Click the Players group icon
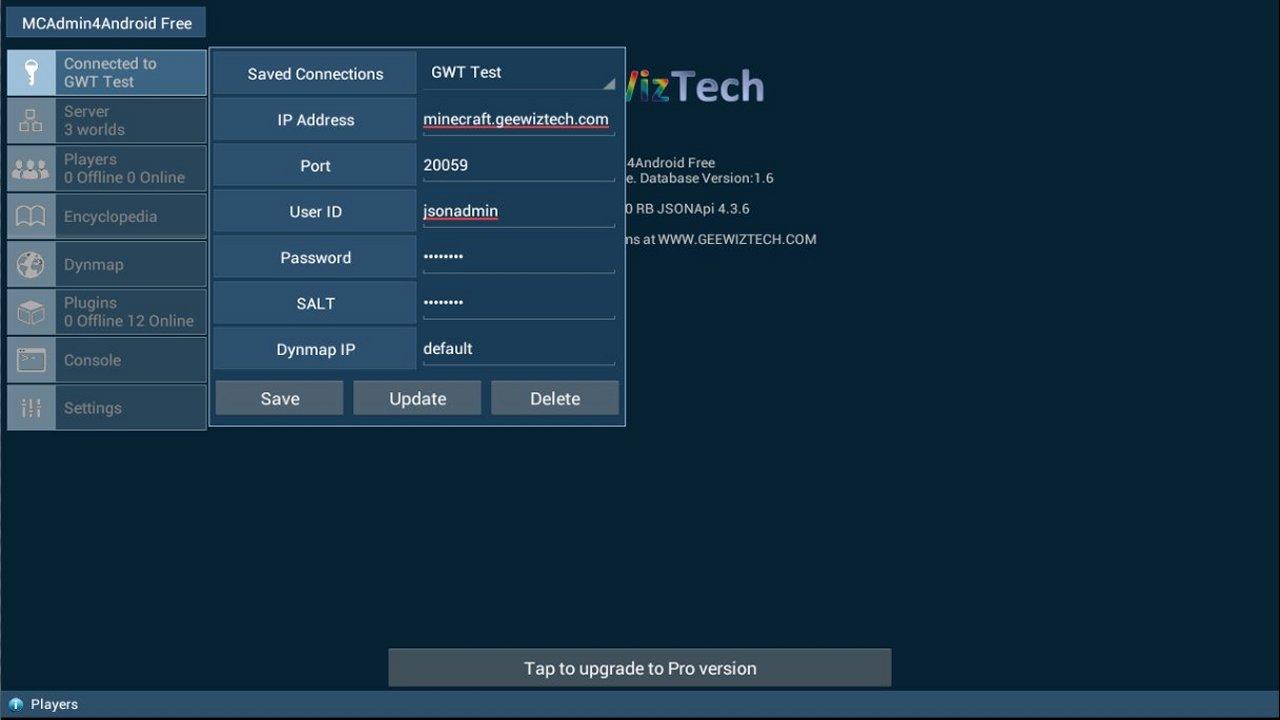Viewport: 1280px width, 720px height. pyautogui.click(x=31, y=169)
